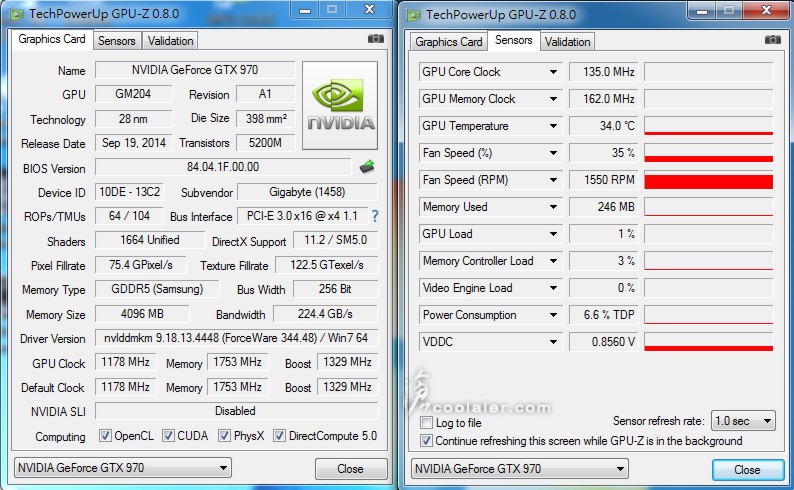
Task: Switch to Validation tab in left window
Action: [170, 41]
